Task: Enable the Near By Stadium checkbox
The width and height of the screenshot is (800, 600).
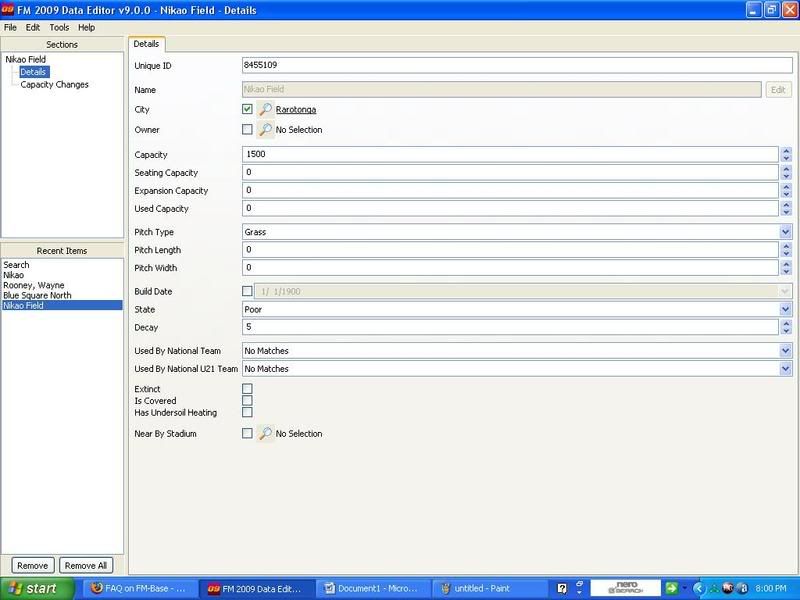Action: pos(247,434)
